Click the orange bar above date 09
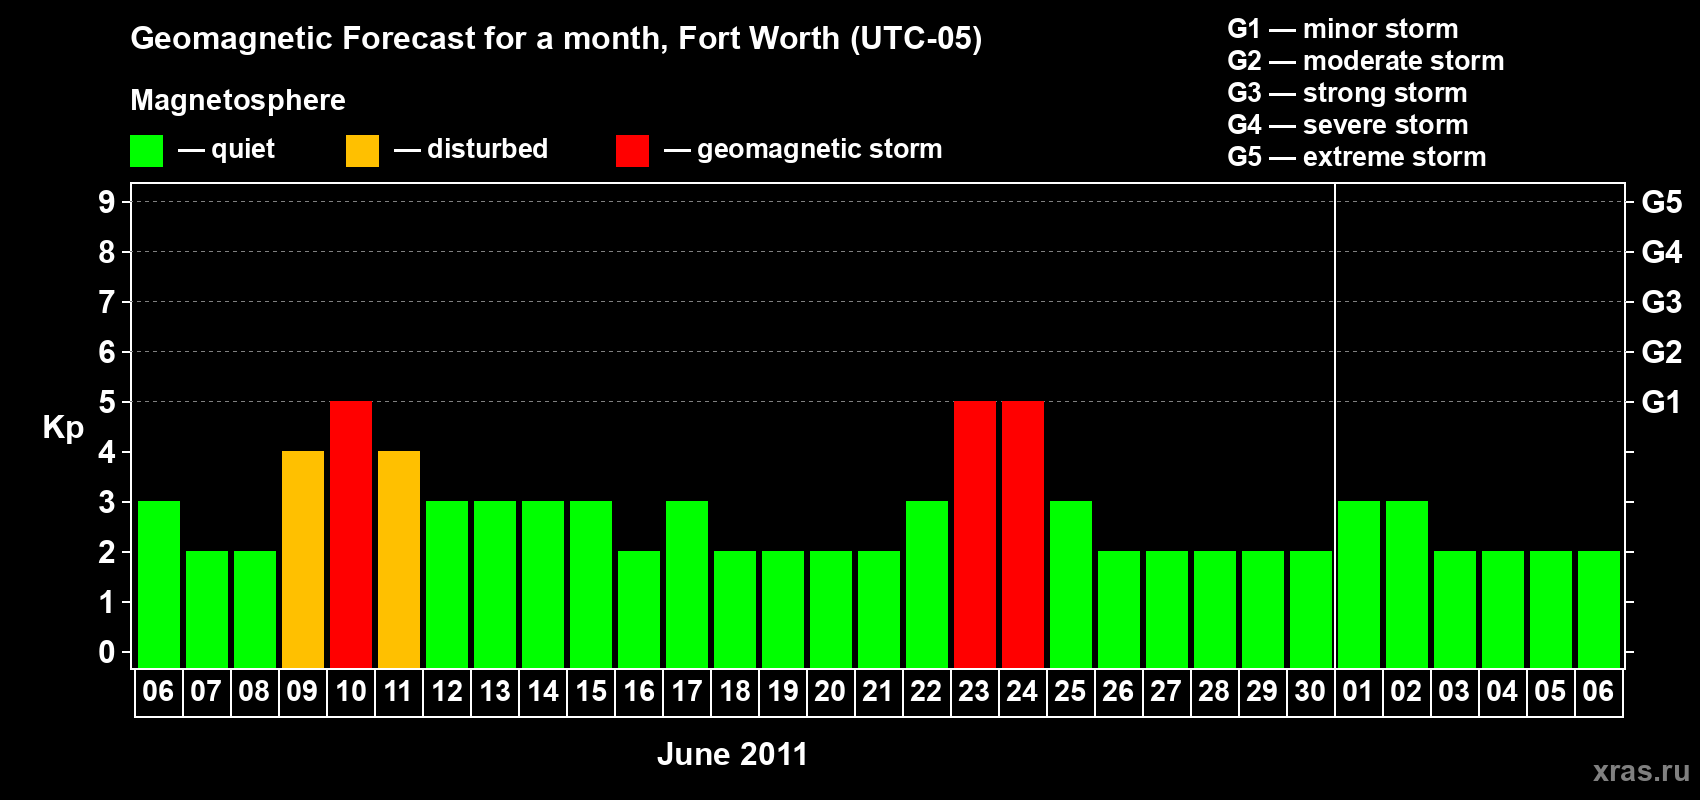This screenshot has height=800, width=1700. coord(303,560)
